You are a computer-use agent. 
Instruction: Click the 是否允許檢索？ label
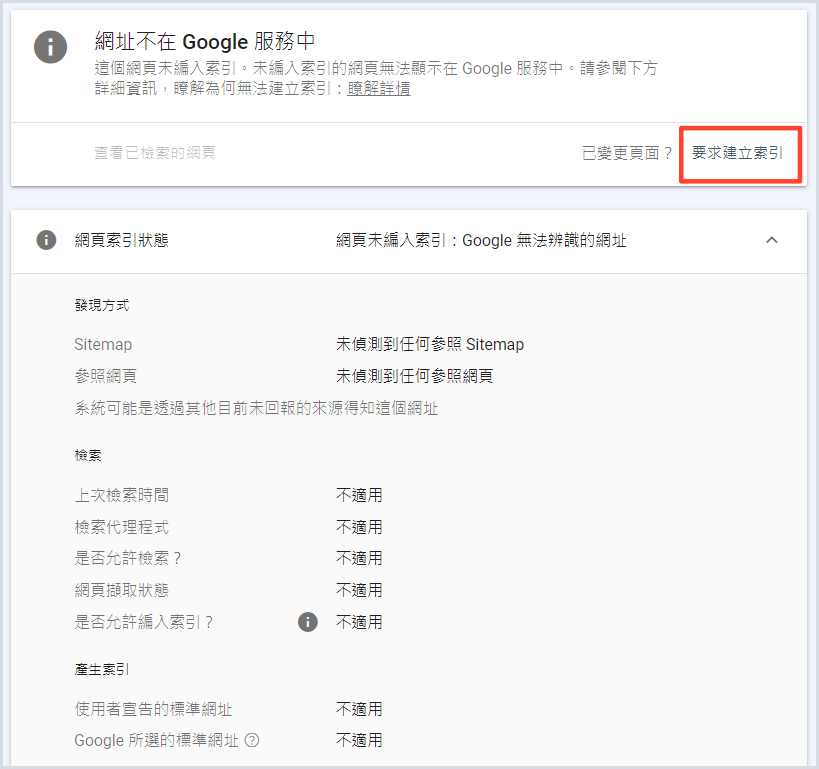[x=129, y=558]
